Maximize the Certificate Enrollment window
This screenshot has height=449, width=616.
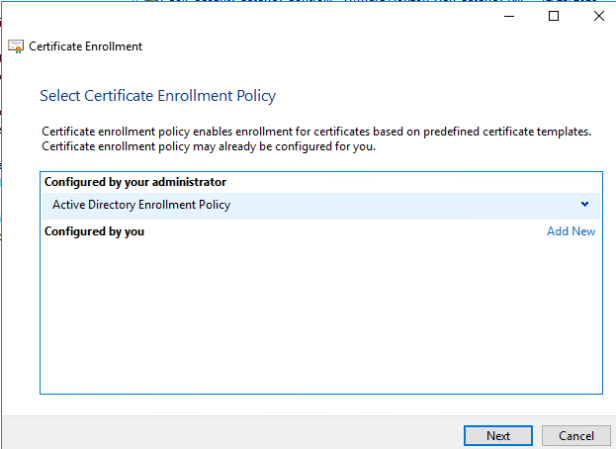(554, 16)
